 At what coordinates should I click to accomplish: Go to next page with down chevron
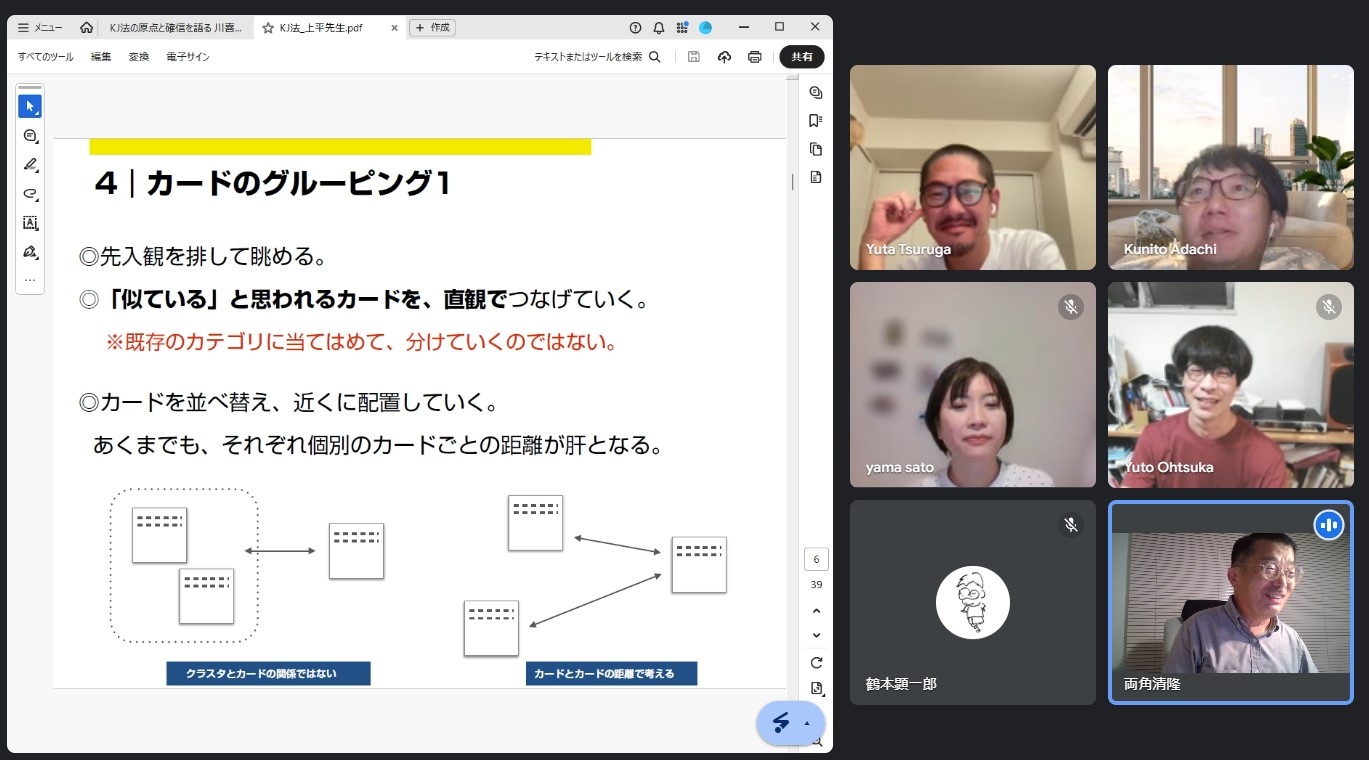click(816, 635)
